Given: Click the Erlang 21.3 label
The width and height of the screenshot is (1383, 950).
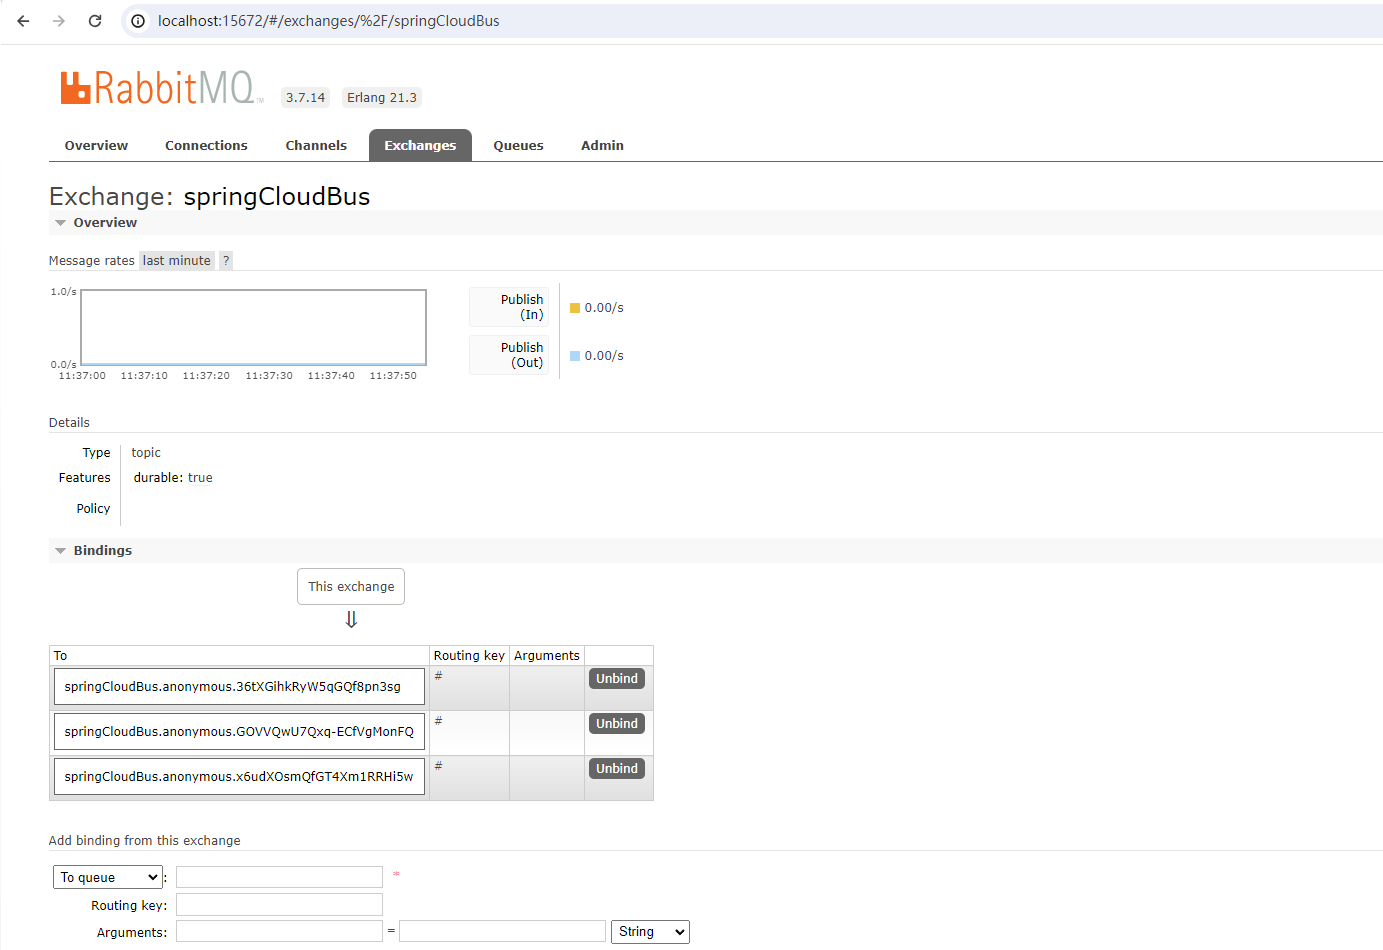Looking at the screenshot, I should 382,98.
